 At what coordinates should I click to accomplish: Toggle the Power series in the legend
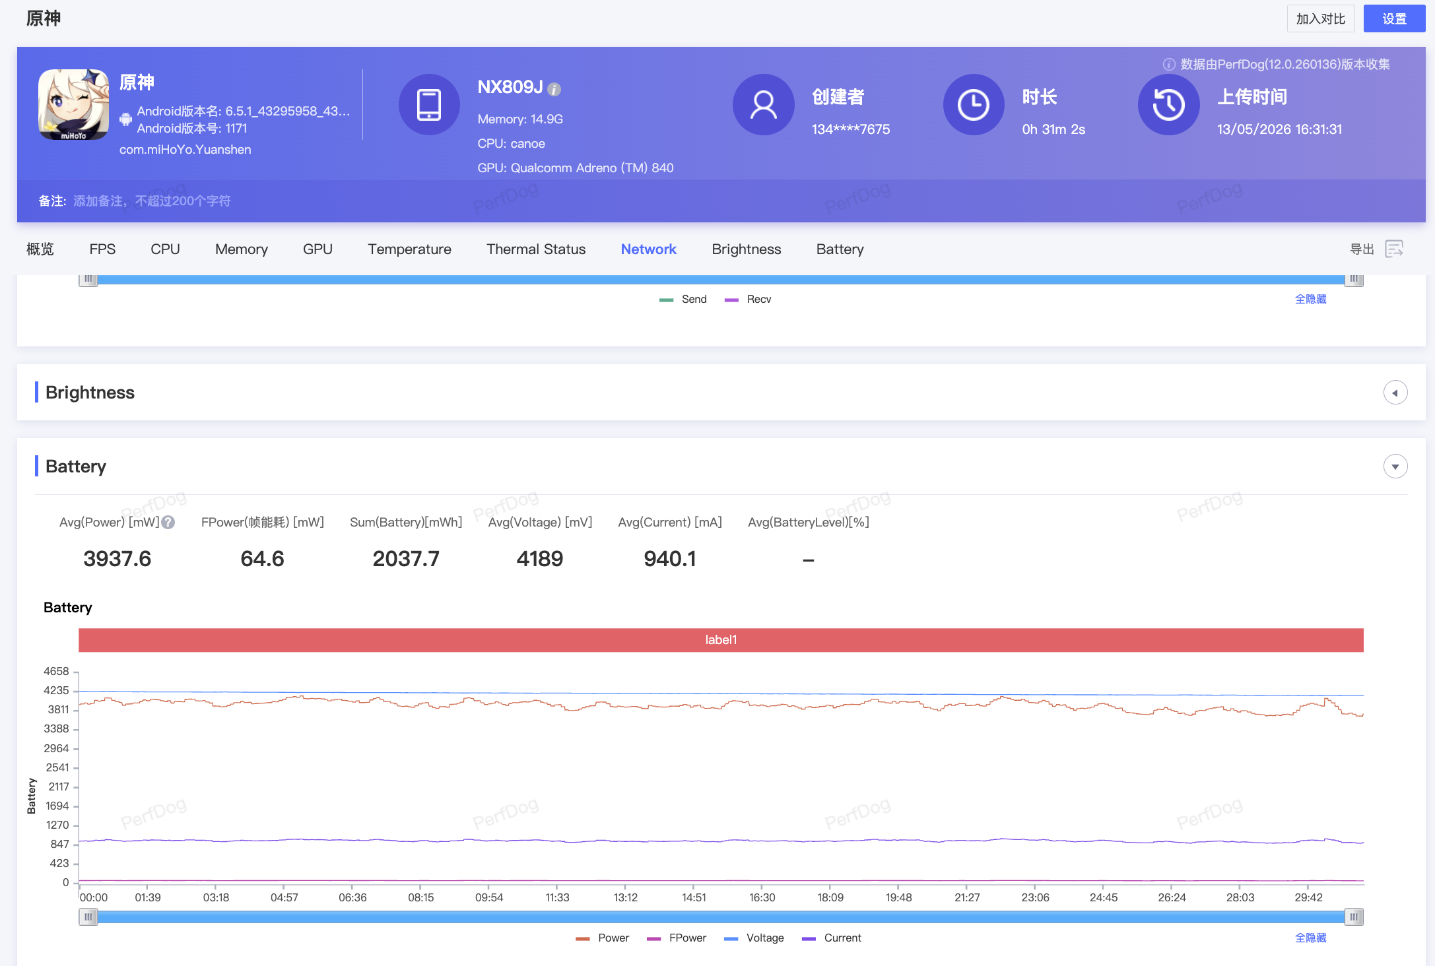coord(603,938)
